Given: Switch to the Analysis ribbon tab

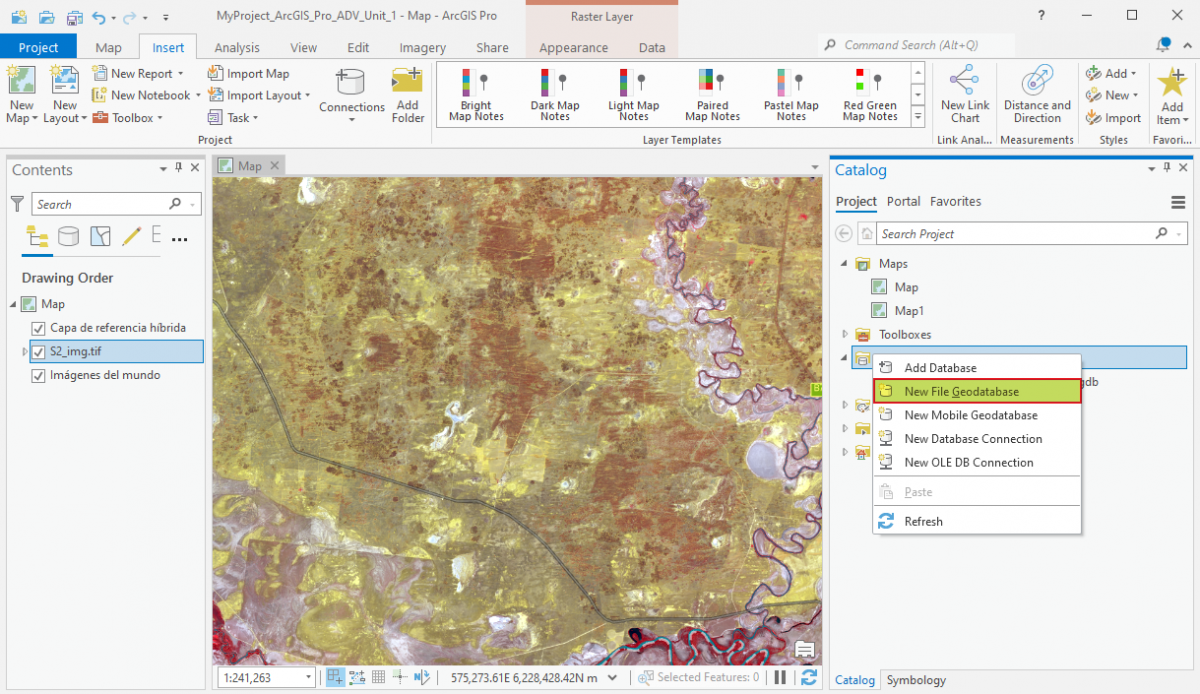Looking at the screenshot, I should click(x=237, y=47).
